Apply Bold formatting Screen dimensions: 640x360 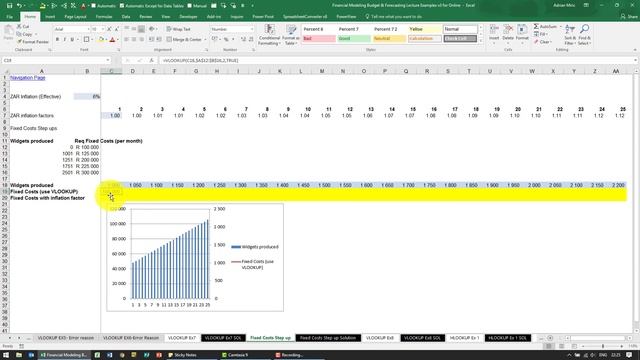coord(57,40)
